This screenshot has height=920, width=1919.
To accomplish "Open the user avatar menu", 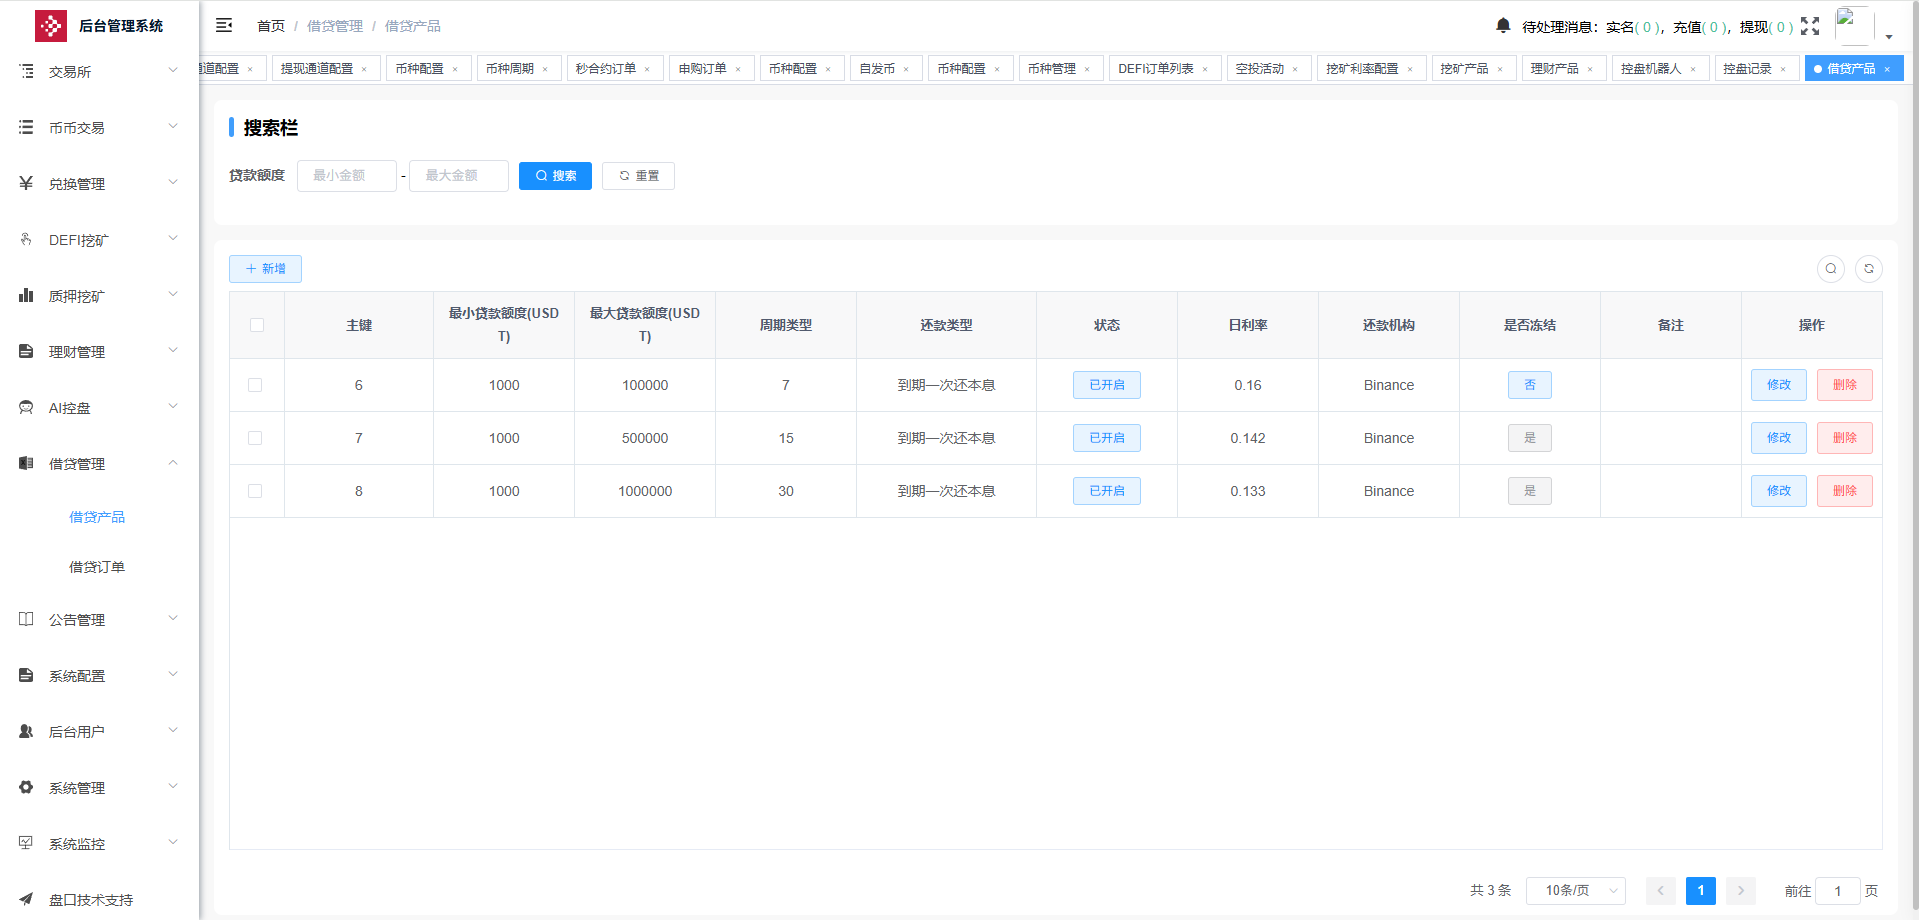I will (1854, 26).
